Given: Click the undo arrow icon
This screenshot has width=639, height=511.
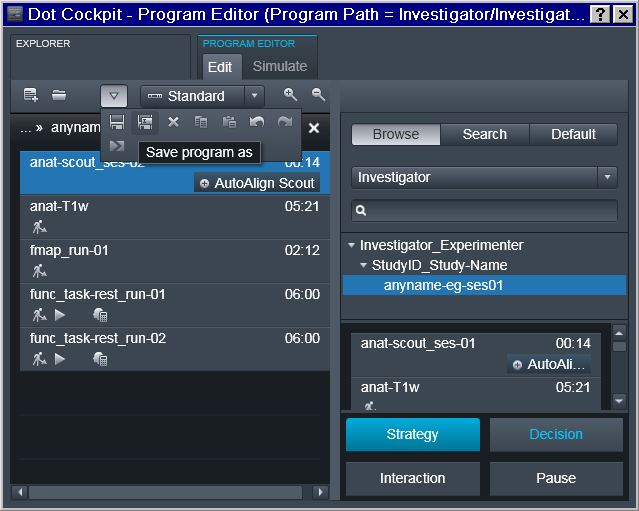Looking at the screenshot, I should (x=257, y=122).
